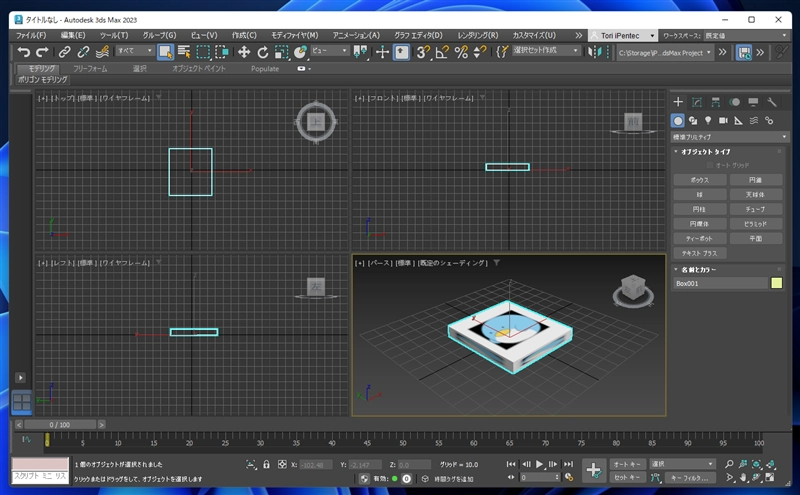Open the workspace dropdown 既定値

(746, 35)
